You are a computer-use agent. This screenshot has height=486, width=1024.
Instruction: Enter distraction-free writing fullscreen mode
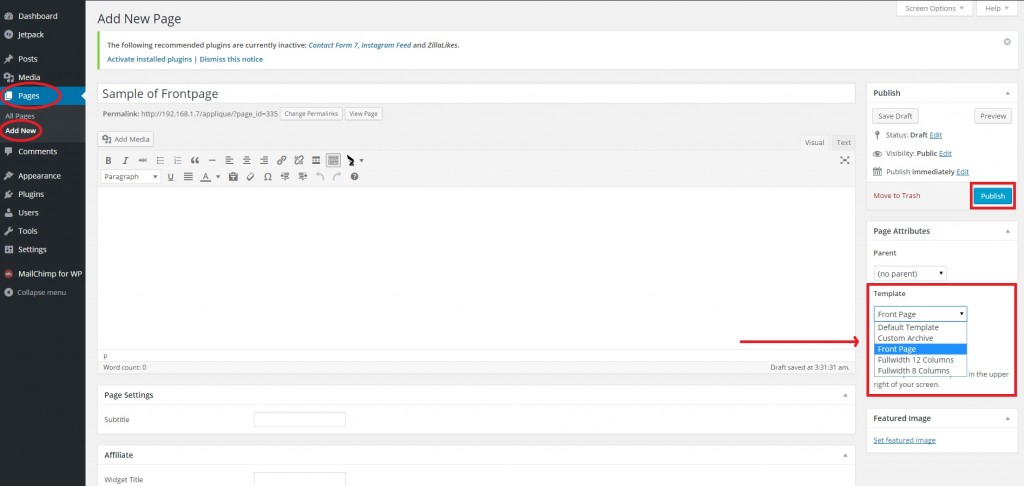845,160
